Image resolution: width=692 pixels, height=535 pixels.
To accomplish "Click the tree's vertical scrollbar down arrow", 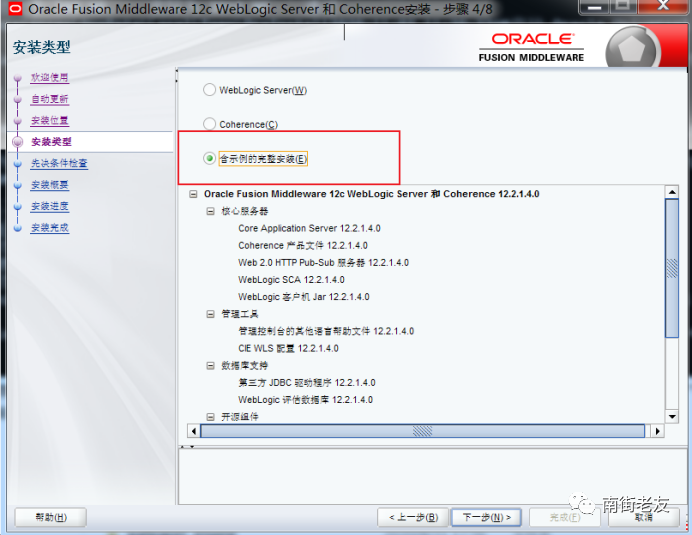I will click(x=672, y=416).
